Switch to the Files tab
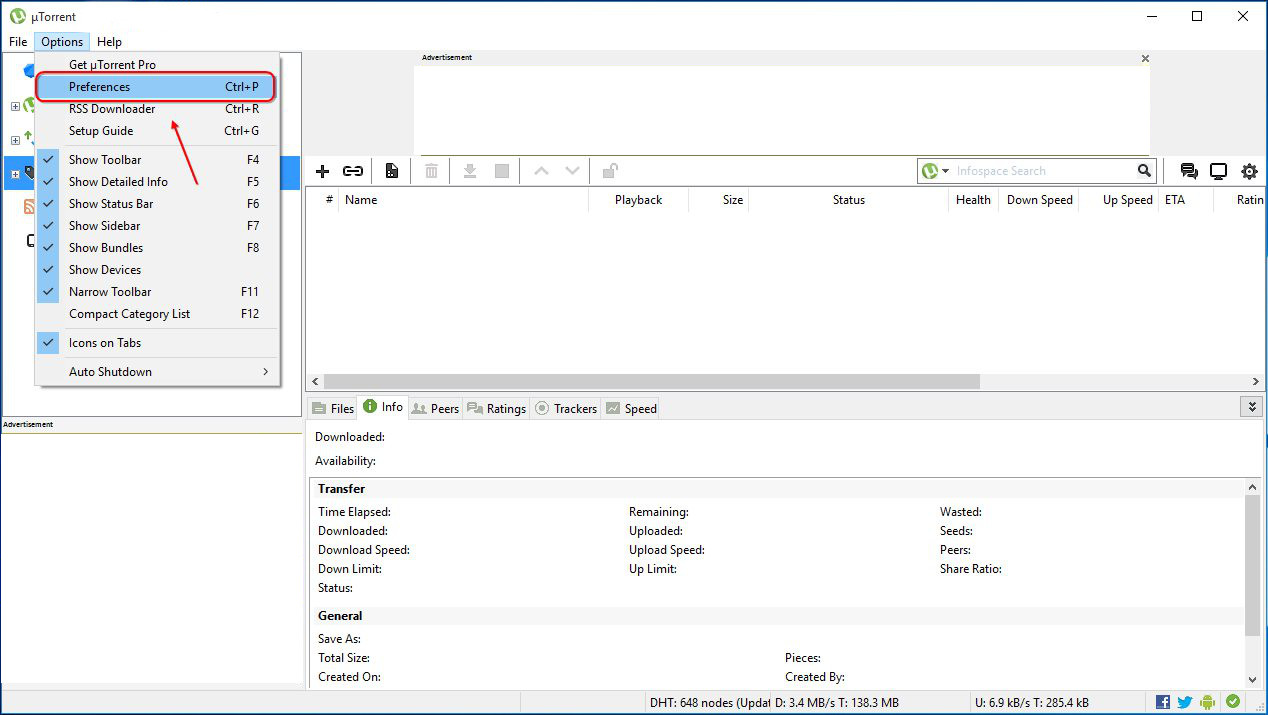The height and width of the screenshot is (715, 1268). click(x=333, y=408)
